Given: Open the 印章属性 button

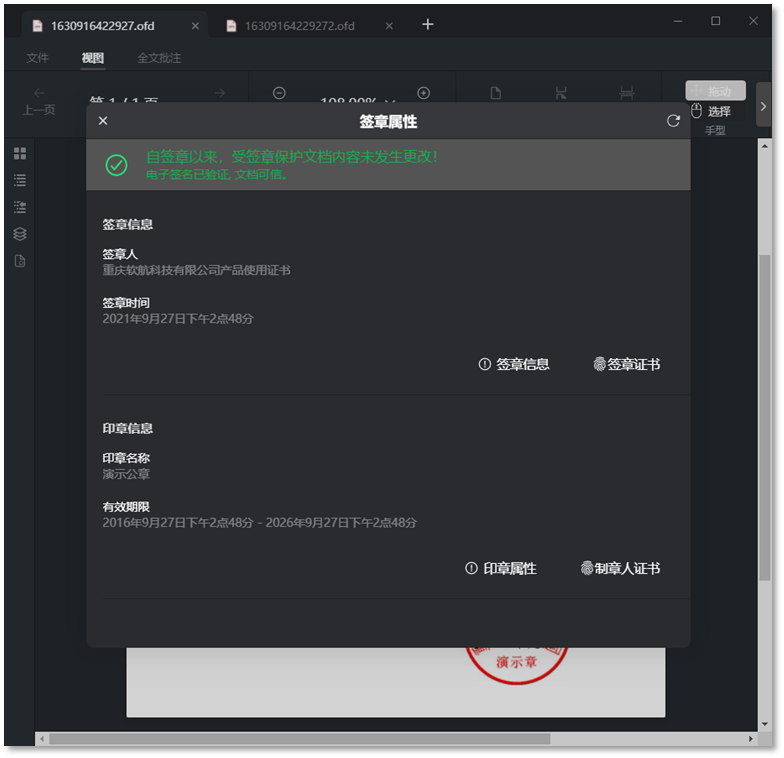Looking at the screenshot, I should point(500,568).
